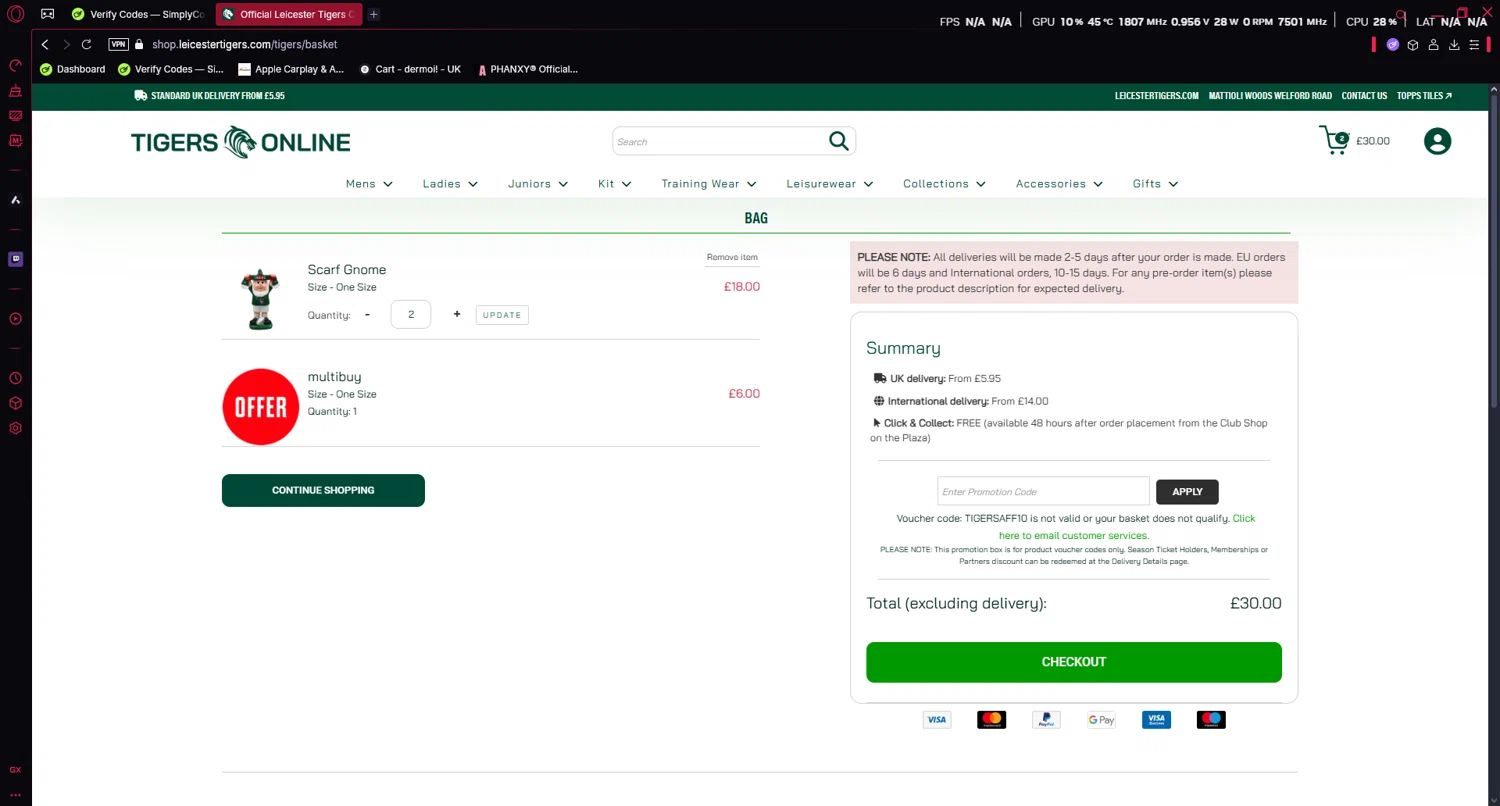Toggle the VPN badge in address bar
The image size is (1500, 806).
point(118,44)
